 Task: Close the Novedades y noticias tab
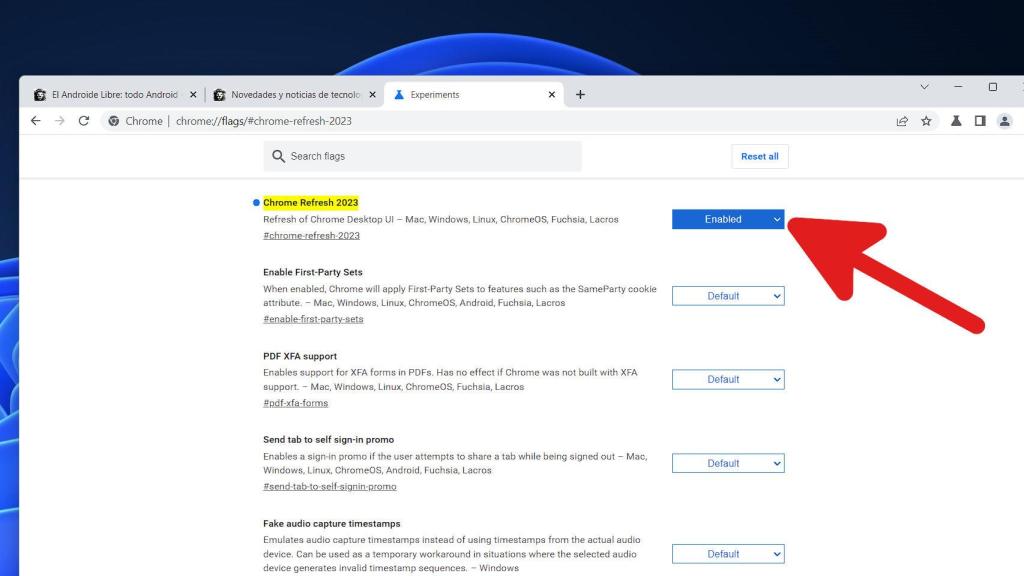point(372,95)
